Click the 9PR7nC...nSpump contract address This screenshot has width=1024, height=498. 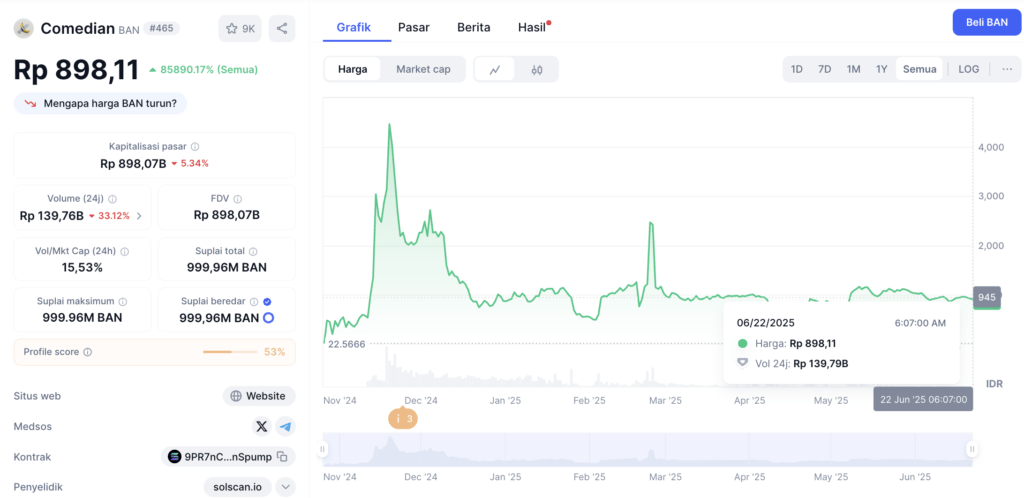pos(228,457)
